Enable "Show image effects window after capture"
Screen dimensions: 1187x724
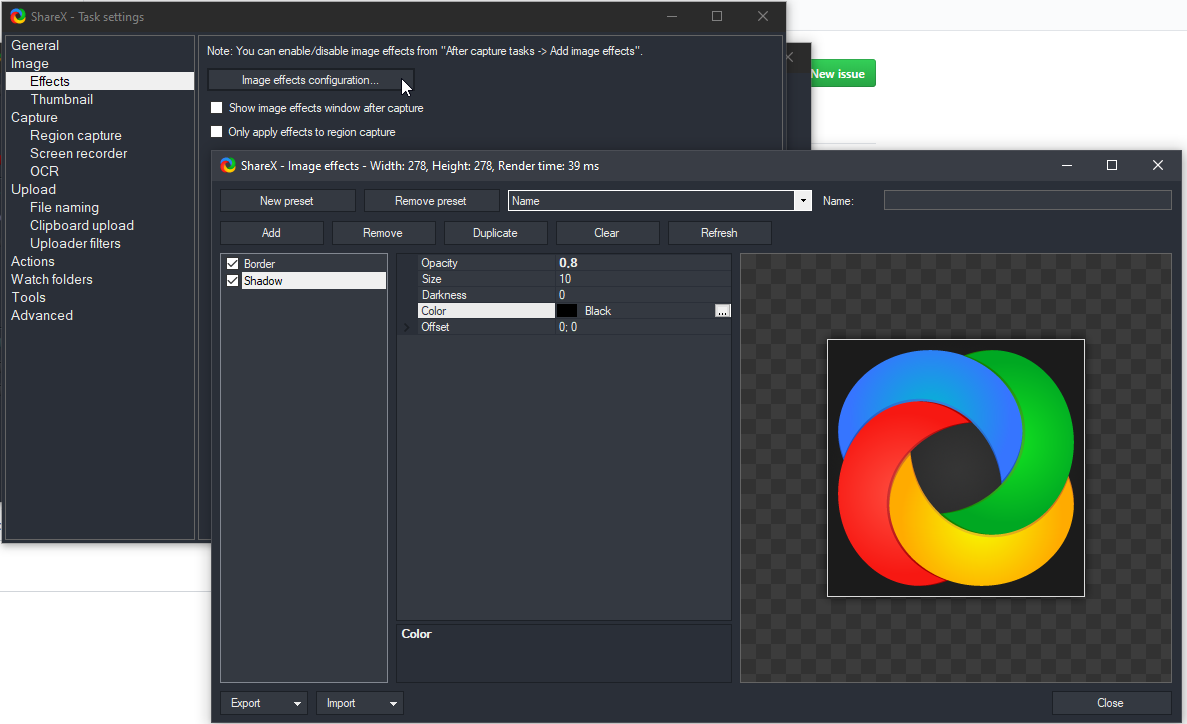[x=216, y=107]
